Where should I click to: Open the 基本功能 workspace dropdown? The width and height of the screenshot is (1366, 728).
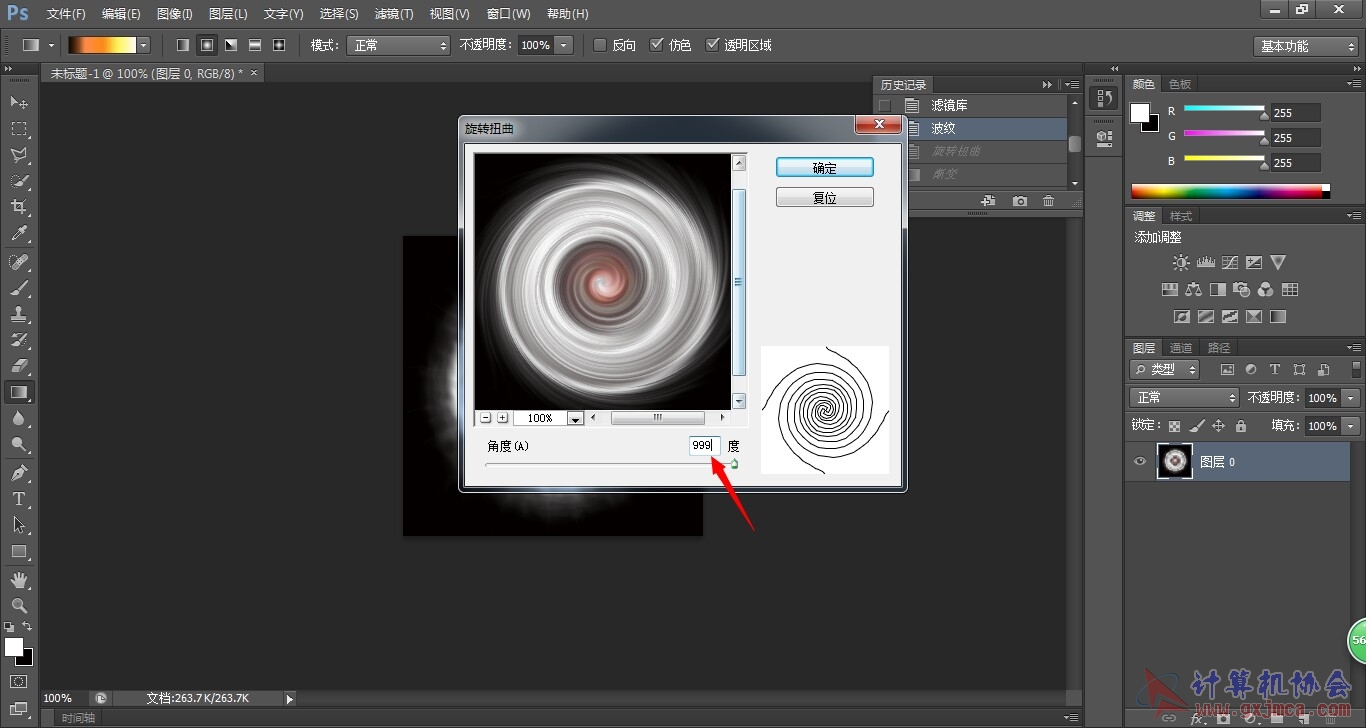pos(1306,46)
